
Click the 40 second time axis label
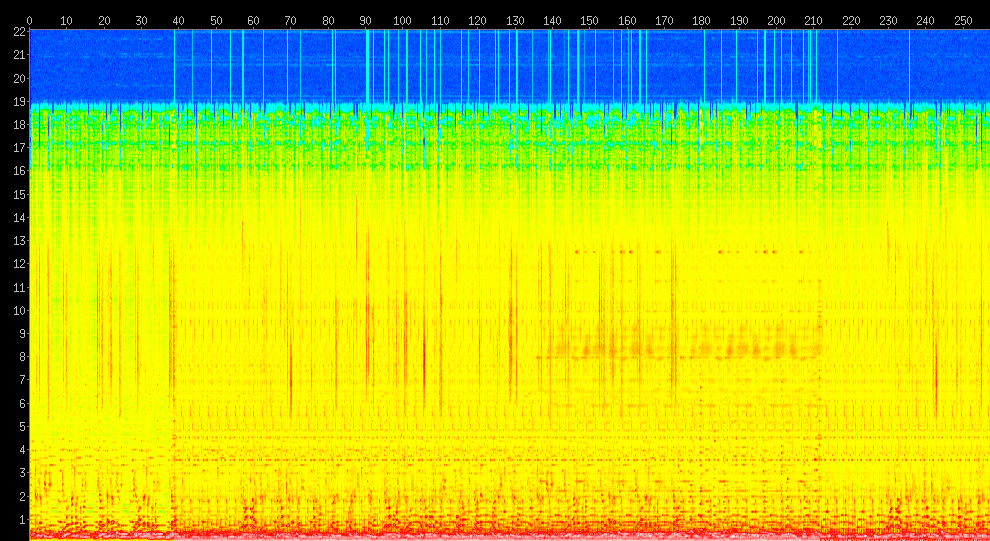click(x=178, y=20)
